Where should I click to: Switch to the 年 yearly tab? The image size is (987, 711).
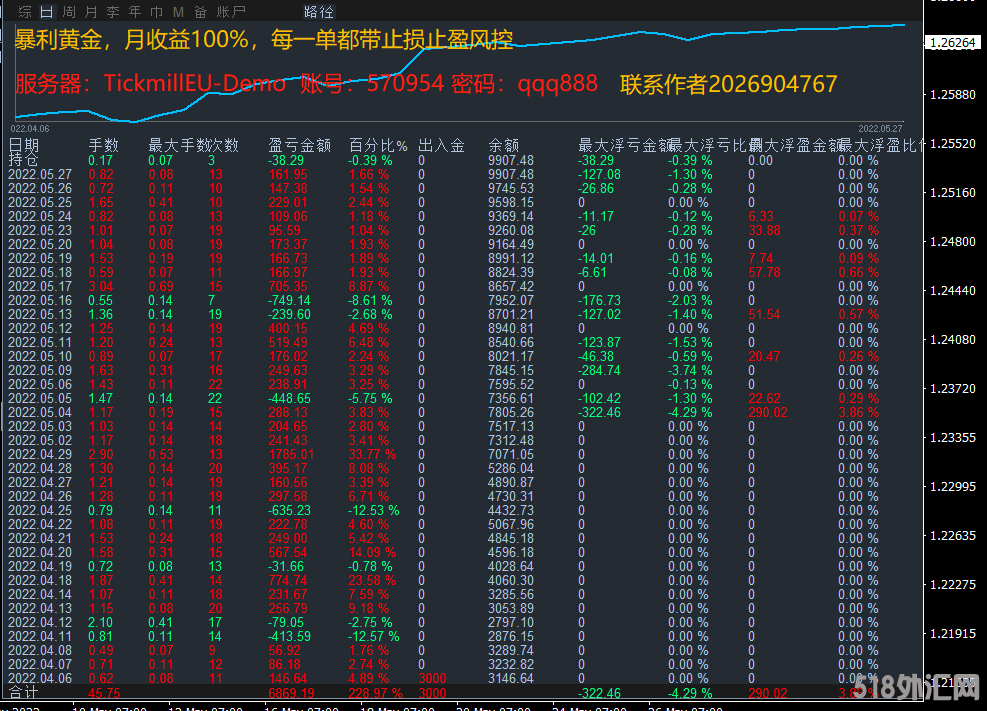[x=135, y=11]
